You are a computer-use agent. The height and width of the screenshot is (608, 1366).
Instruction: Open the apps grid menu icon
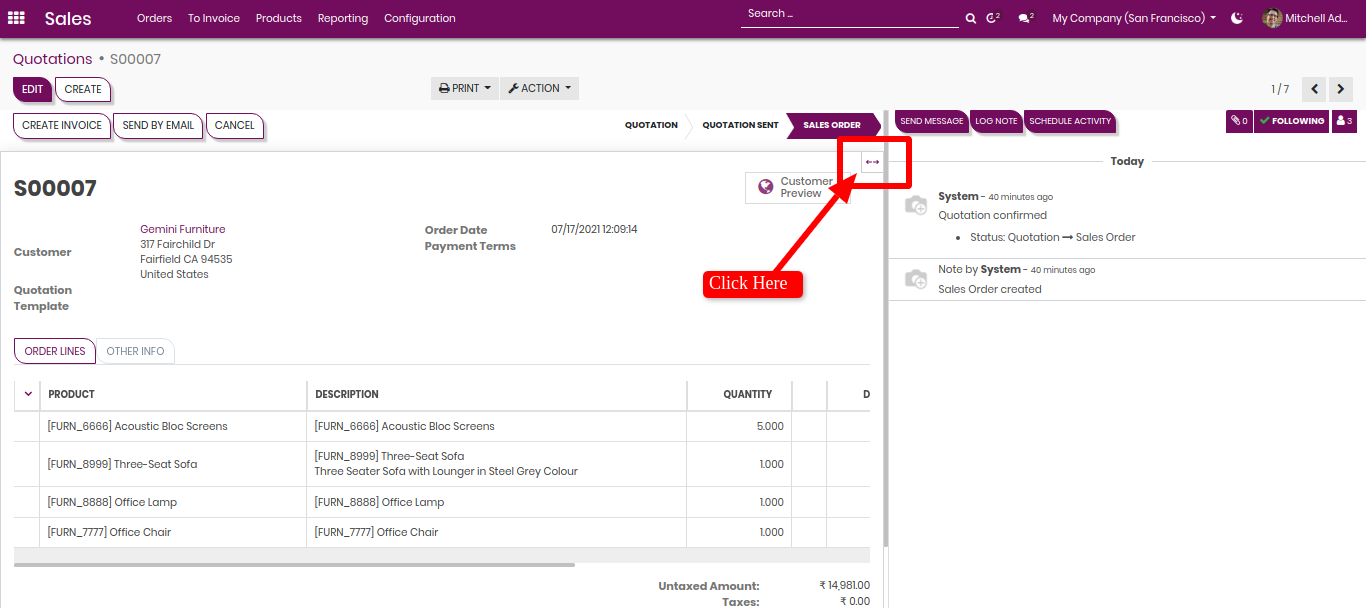pos(16,18)
